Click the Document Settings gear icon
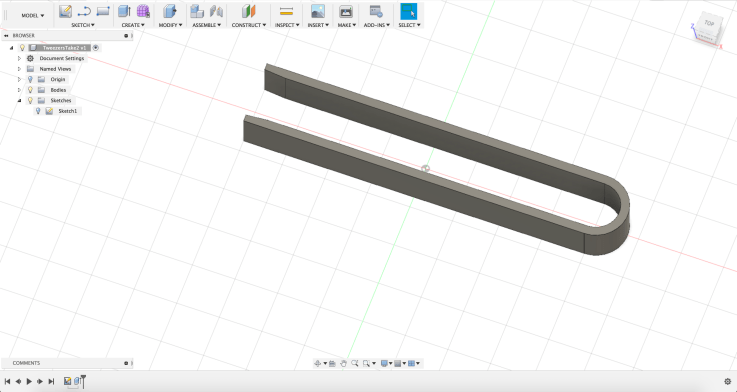This screenshot has height=392, width=737. click(x=31, y=58)
